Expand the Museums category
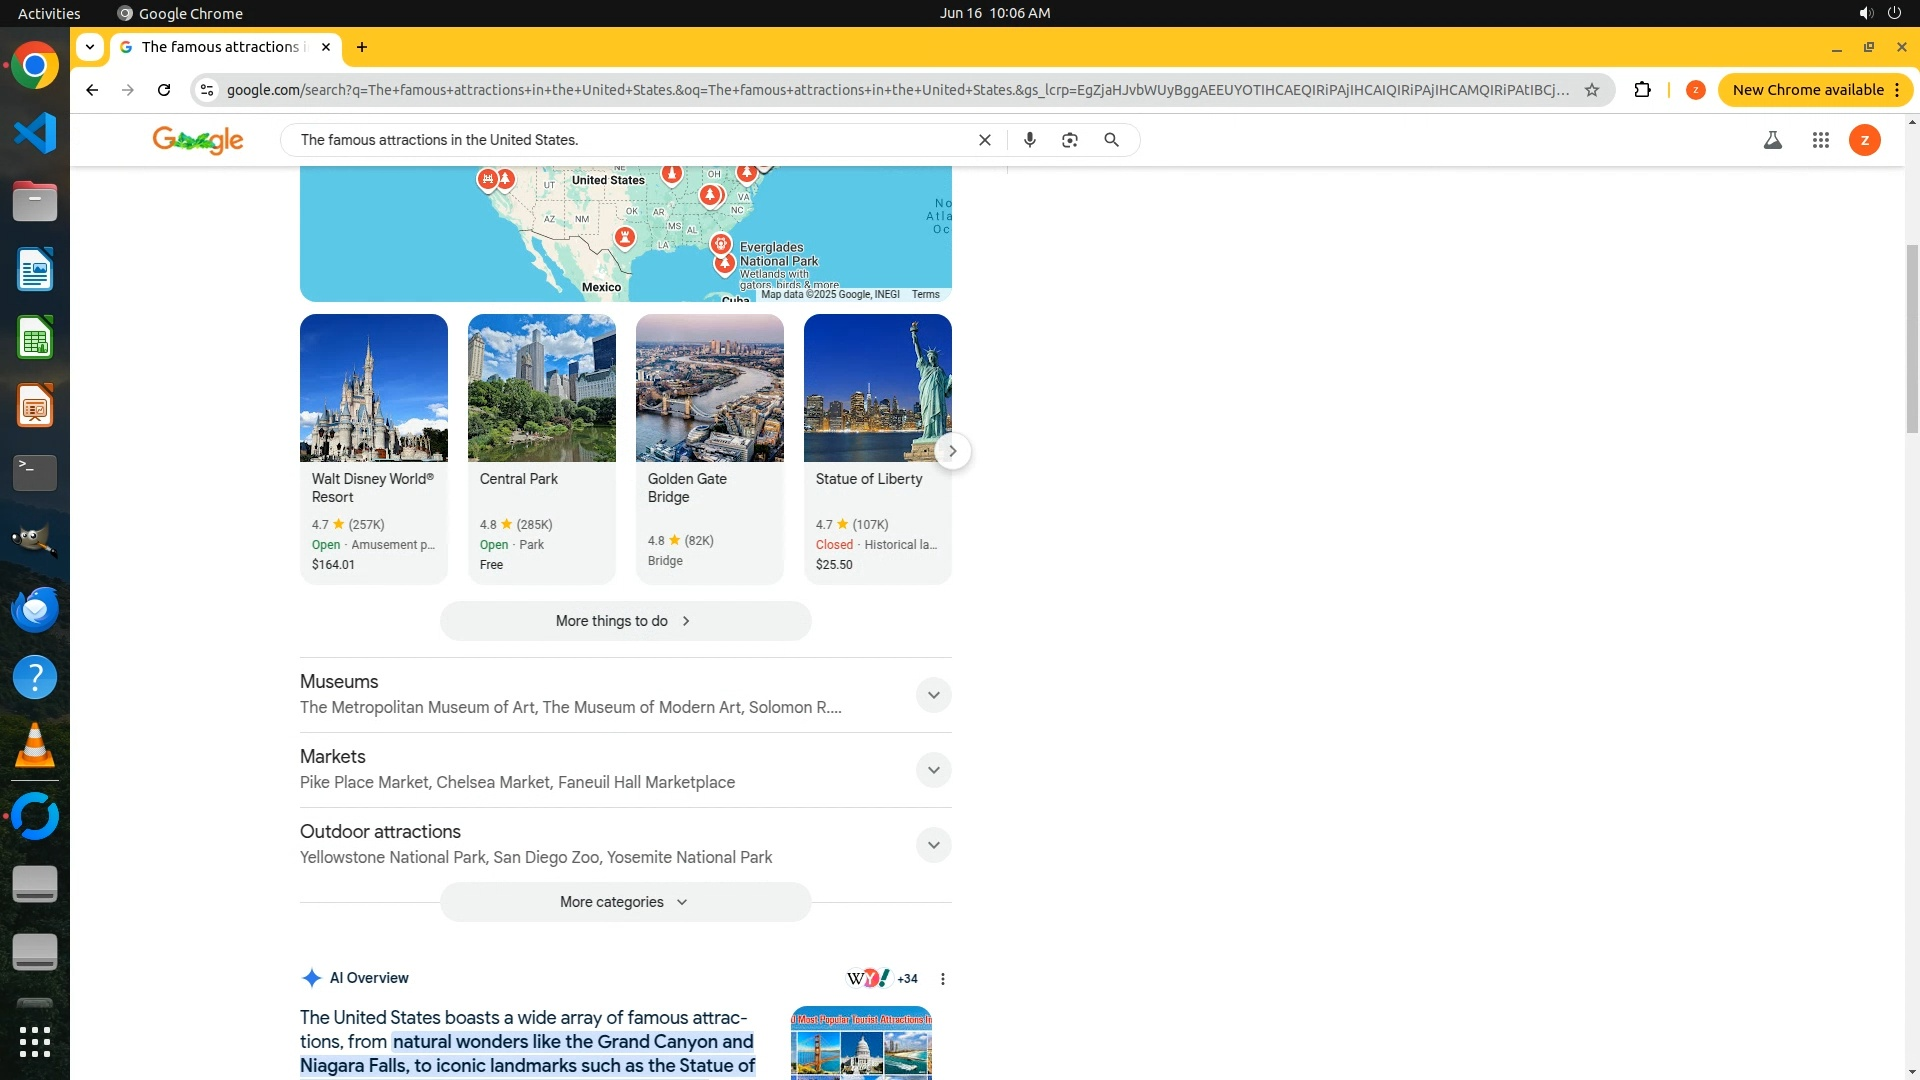 coord(933,695)
